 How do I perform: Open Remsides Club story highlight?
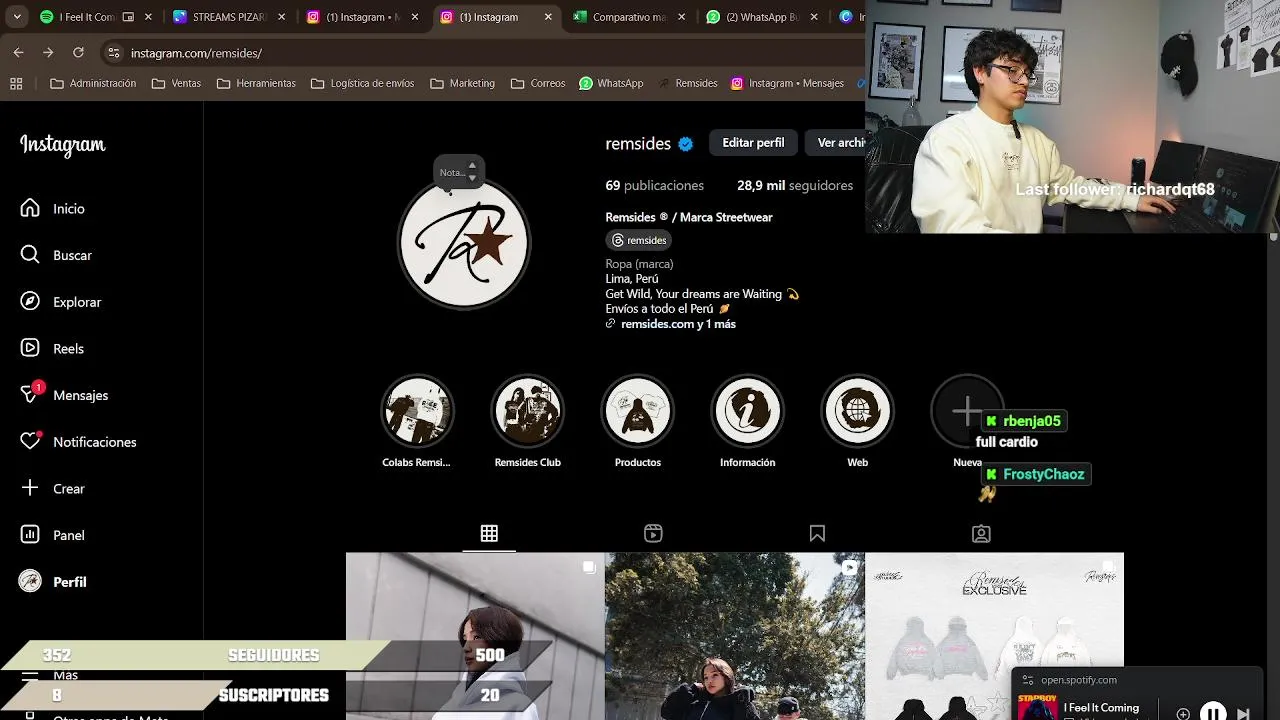click(x=528, y=410)
